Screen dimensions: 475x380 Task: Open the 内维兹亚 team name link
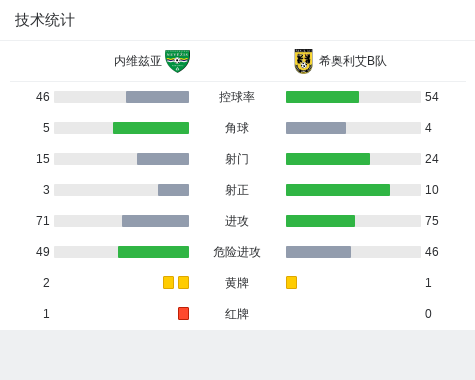click(138, 61)
